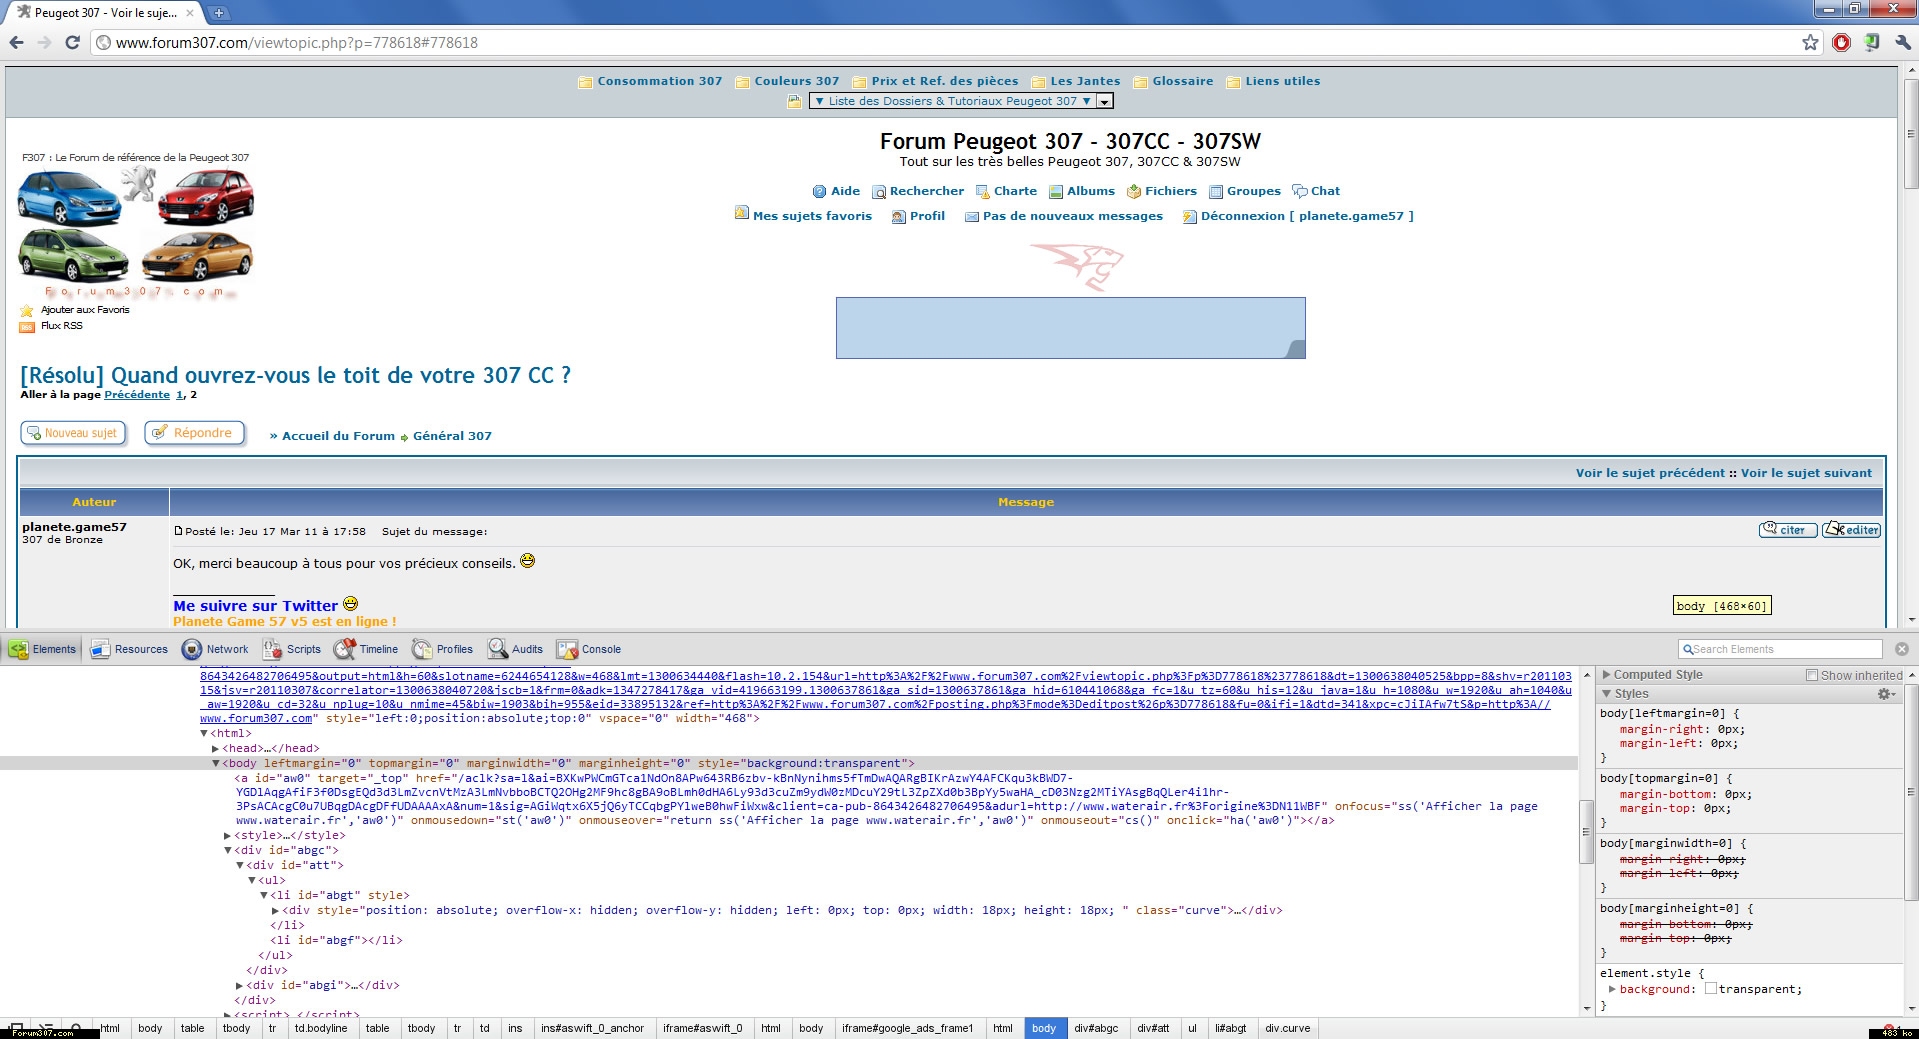Click the Fichiers icon

[1134, 191]
